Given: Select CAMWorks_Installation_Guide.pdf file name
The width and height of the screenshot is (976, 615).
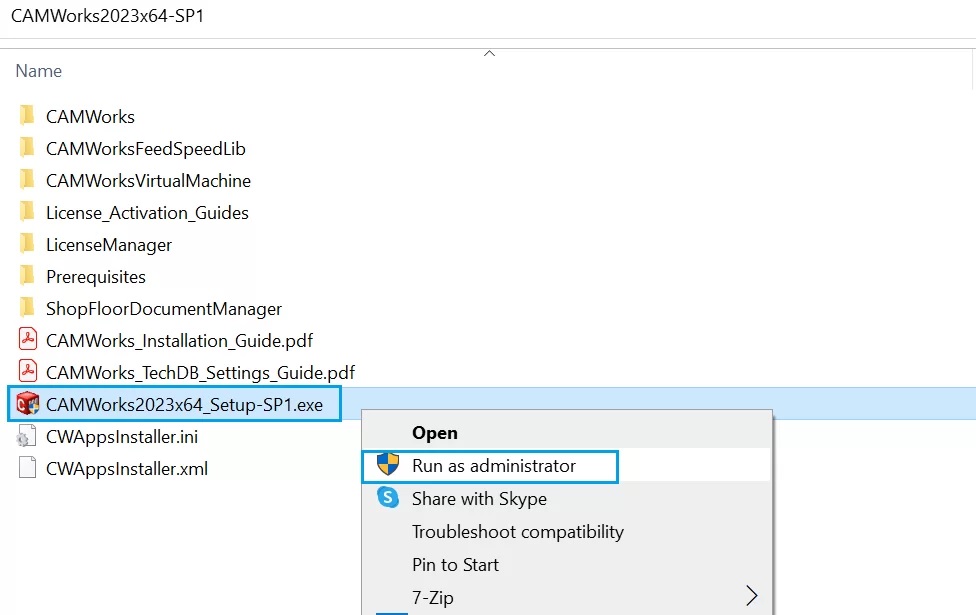Looking at the screenshot, I should pos(179,340).
